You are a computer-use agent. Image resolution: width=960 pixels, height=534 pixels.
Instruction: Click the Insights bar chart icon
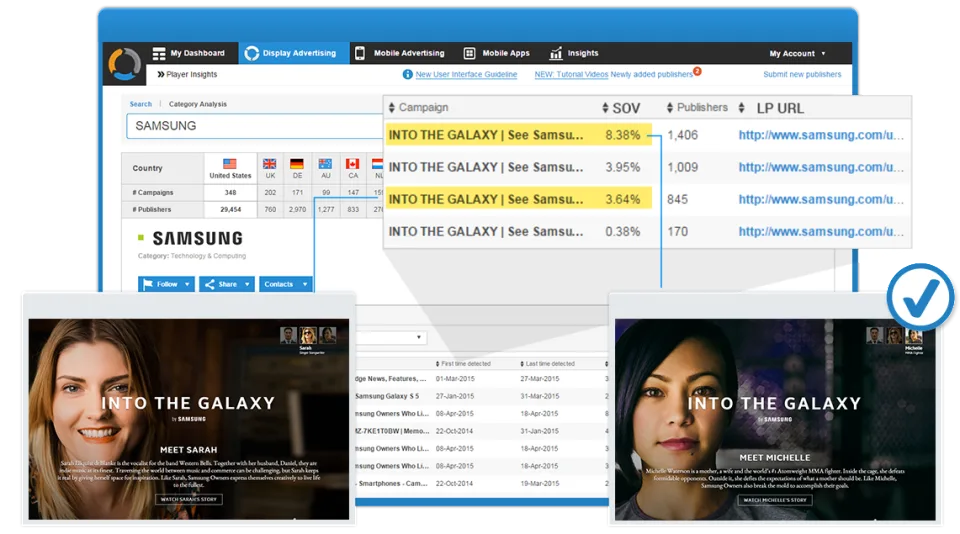(555, 53)
